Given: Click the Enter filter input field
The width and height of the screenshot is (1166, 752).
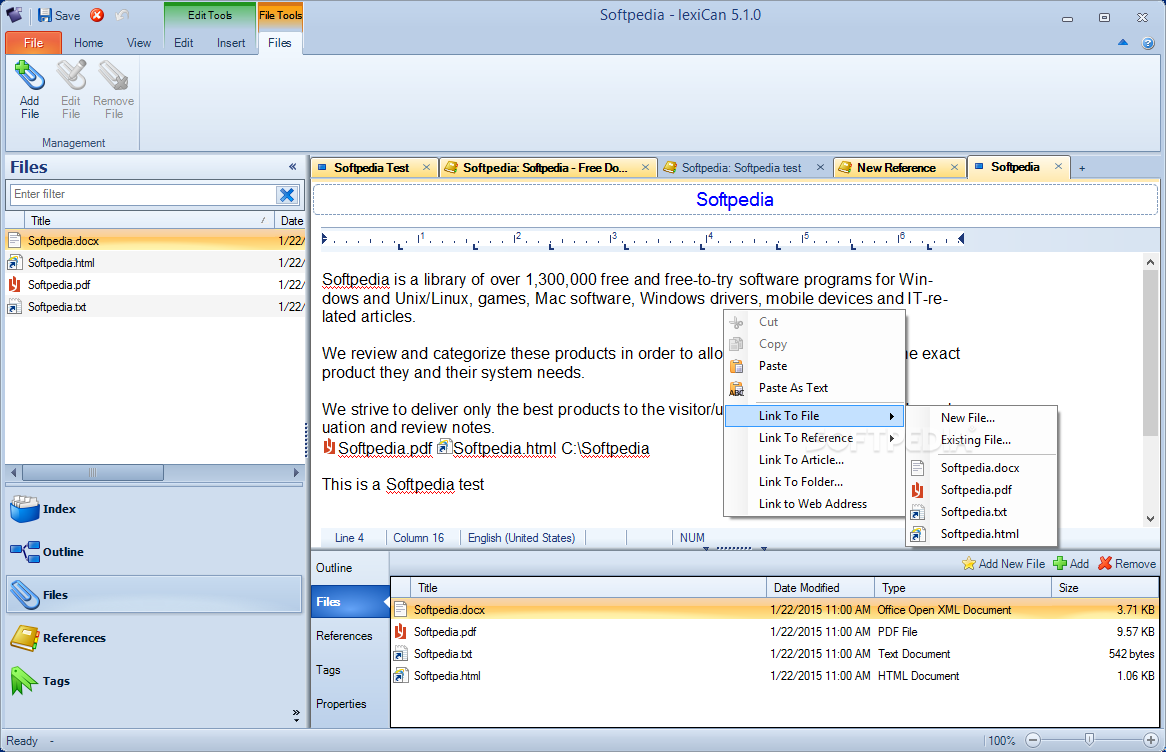Looking at the screenshot, I should [143, 194].
